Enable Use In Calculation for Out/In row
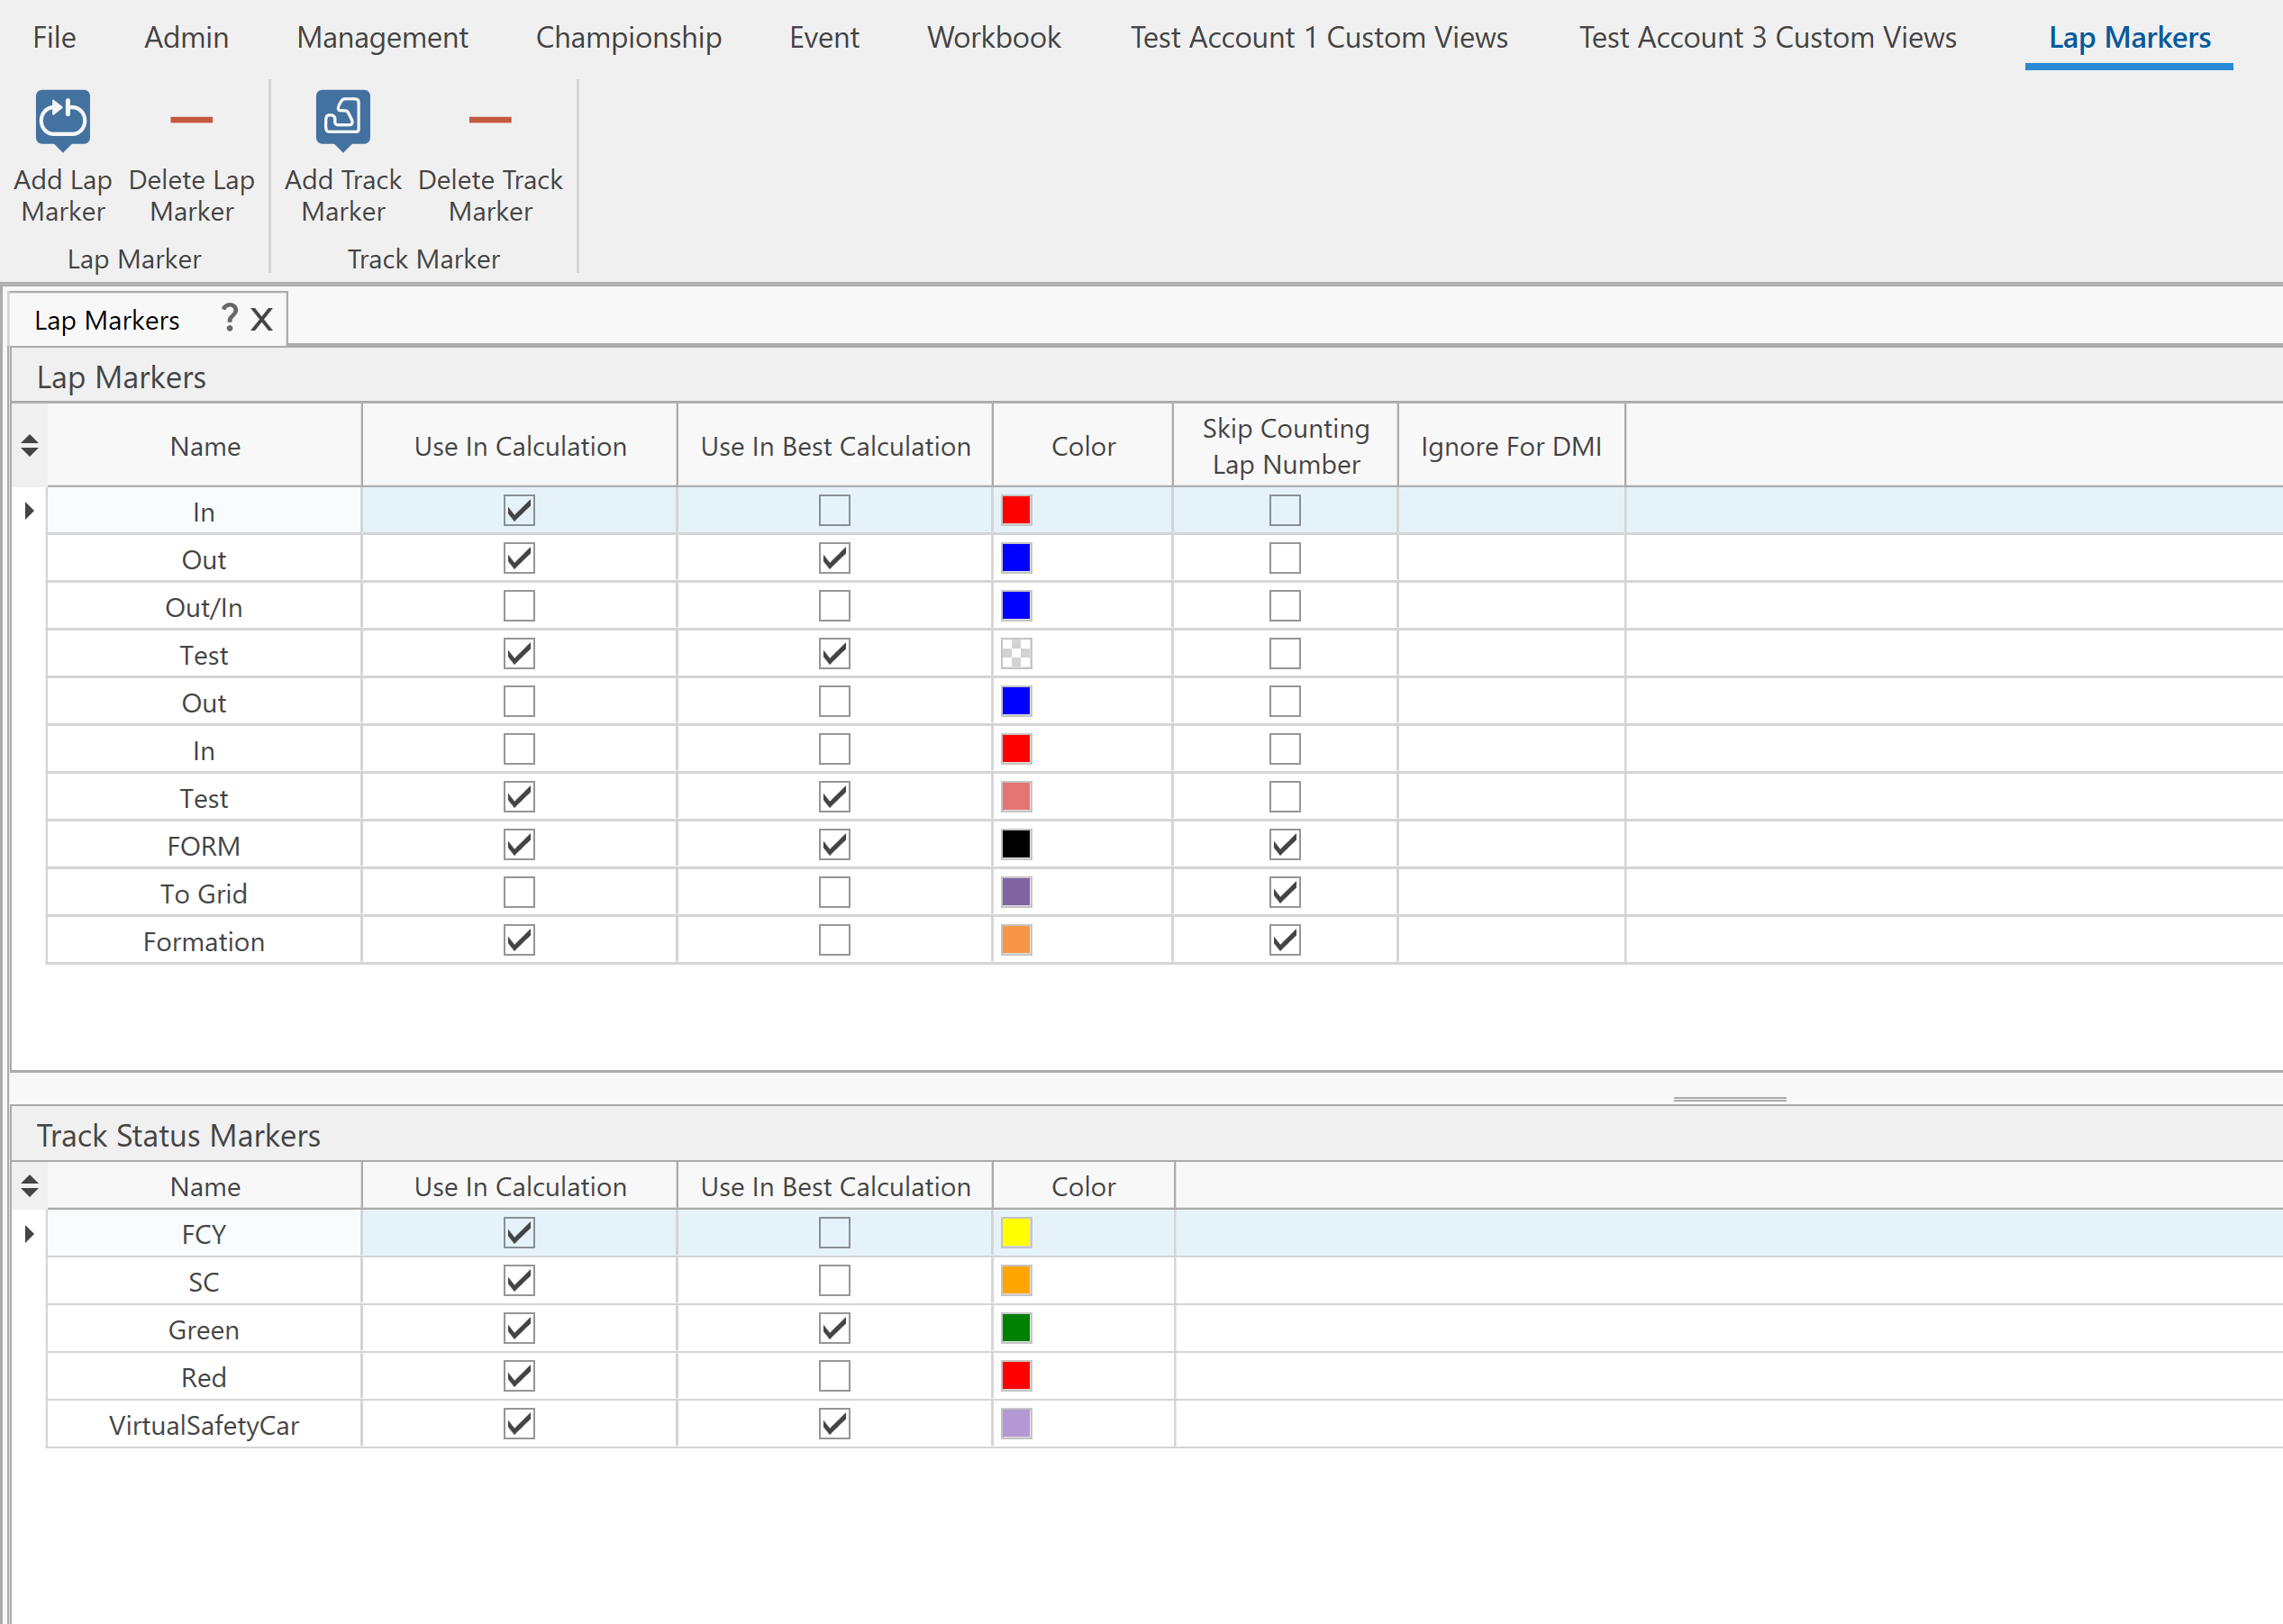 tap(519, 606)
